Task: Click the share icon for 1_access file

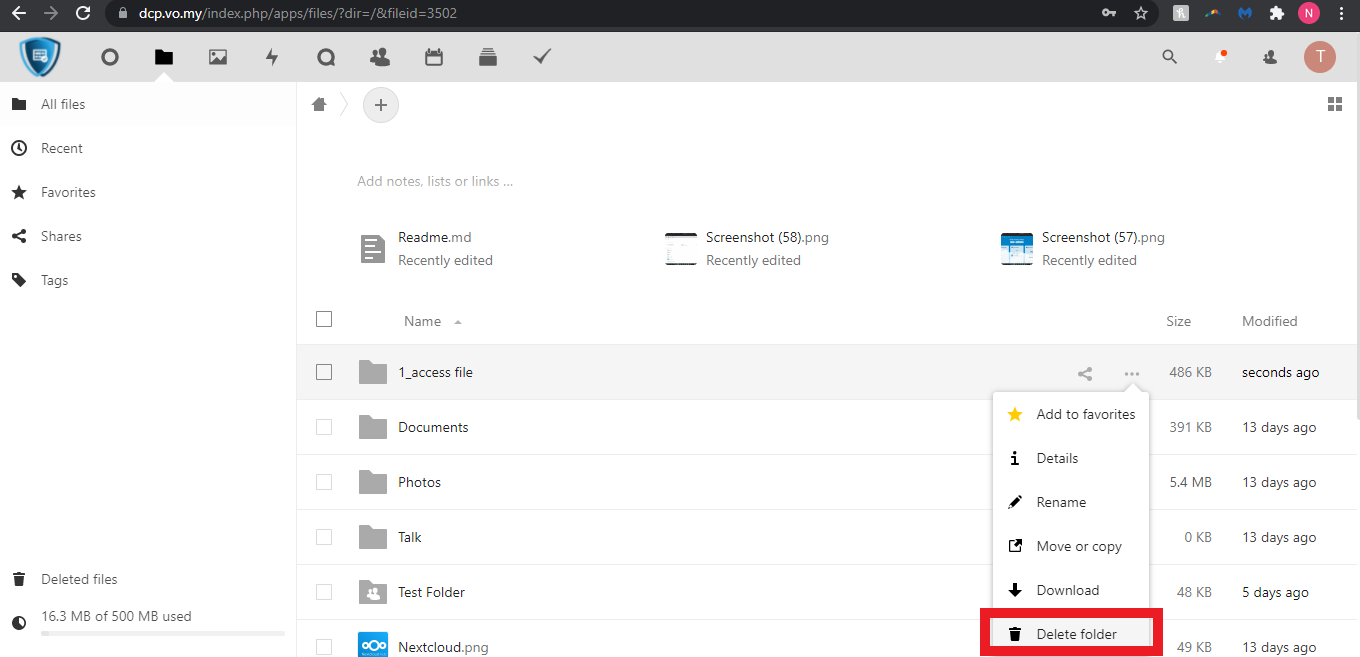Action: (x=1085, y=373)
